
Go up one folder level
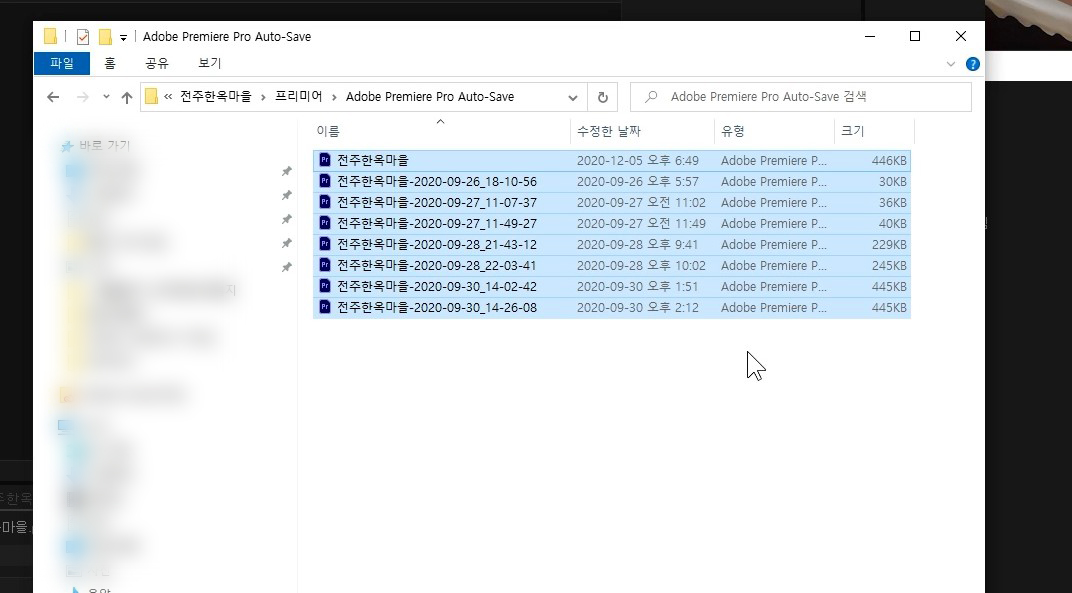(x=126, y=97)
